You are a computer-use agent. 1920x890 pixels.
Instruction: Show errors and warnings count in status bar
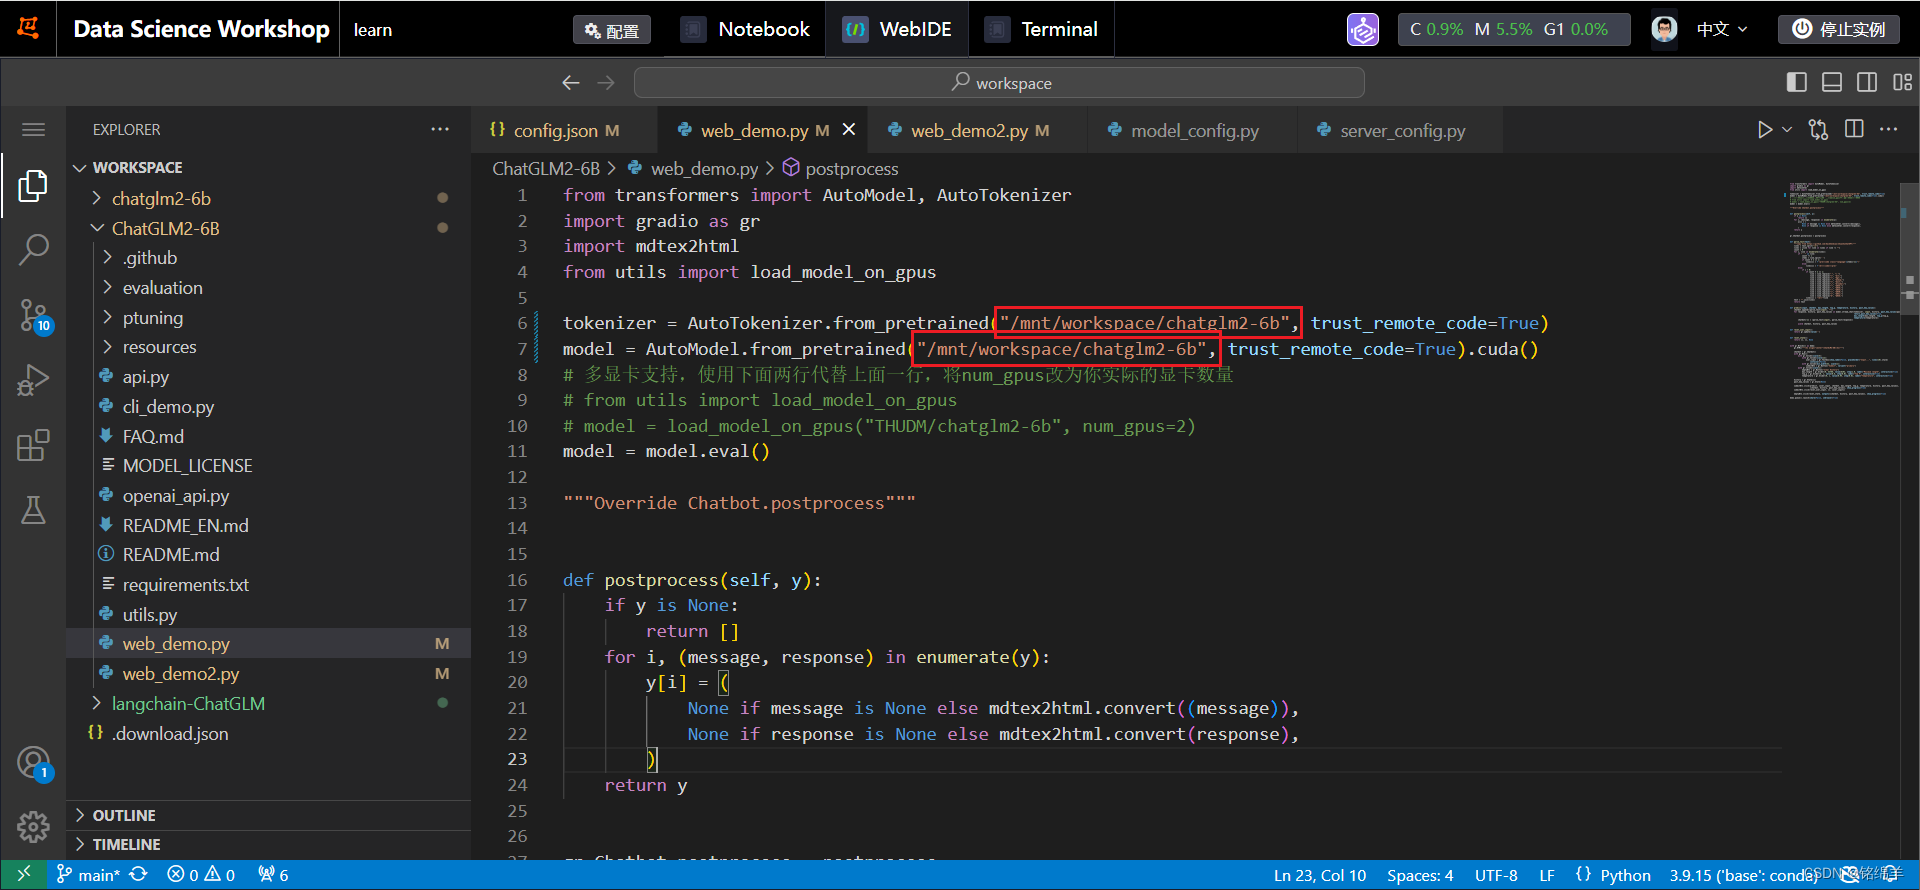click(201, 875)
